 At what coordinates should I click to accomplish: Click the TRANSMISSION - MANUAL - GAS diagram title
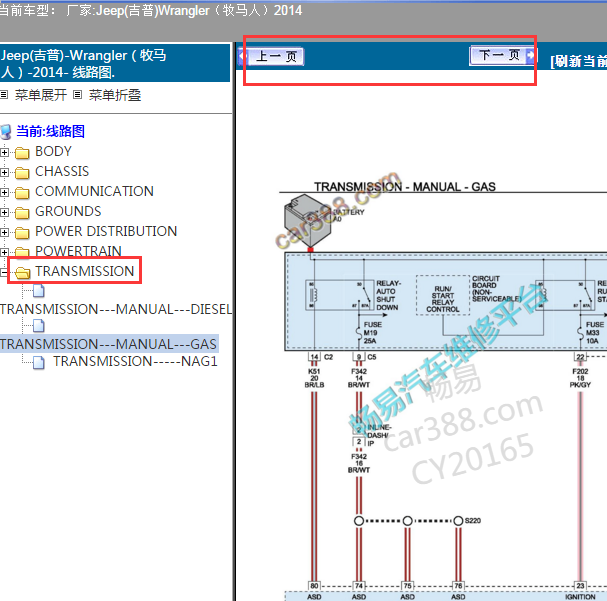405,187
